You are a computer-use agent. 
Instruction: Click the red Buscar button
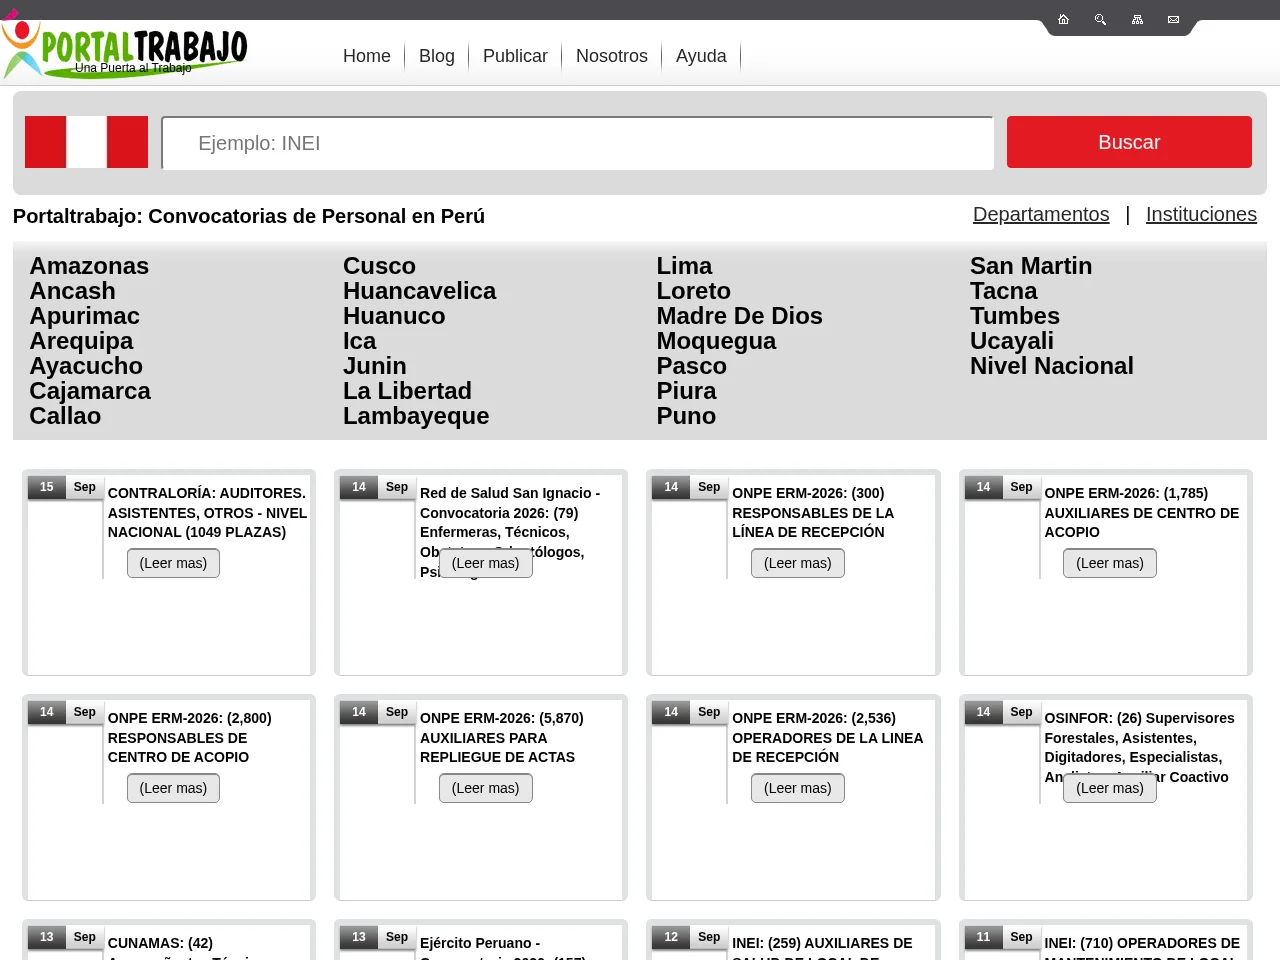(x=1129, y=142)
